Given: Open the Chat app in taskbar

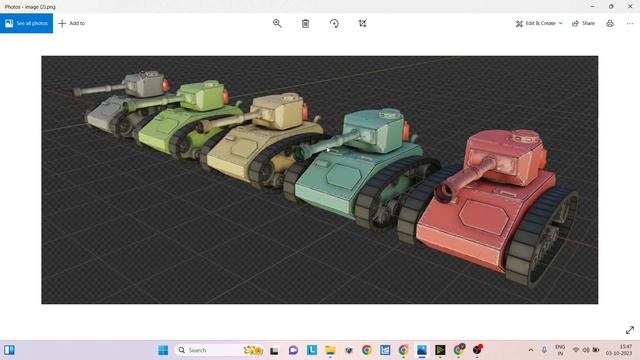Looking at the screenshot, I should [x=293, y=350].
